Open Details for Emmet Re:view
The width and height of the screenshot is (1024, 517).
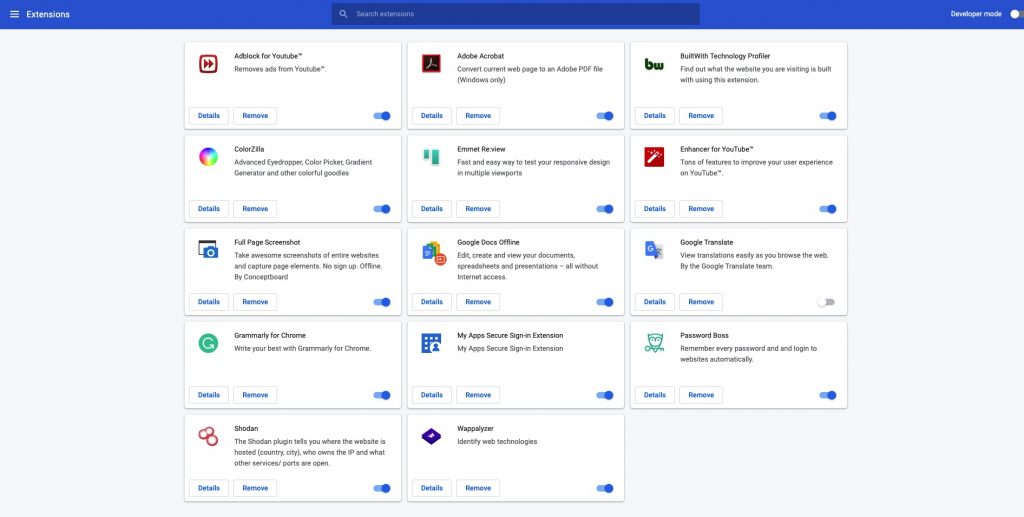tap(432, 209)
